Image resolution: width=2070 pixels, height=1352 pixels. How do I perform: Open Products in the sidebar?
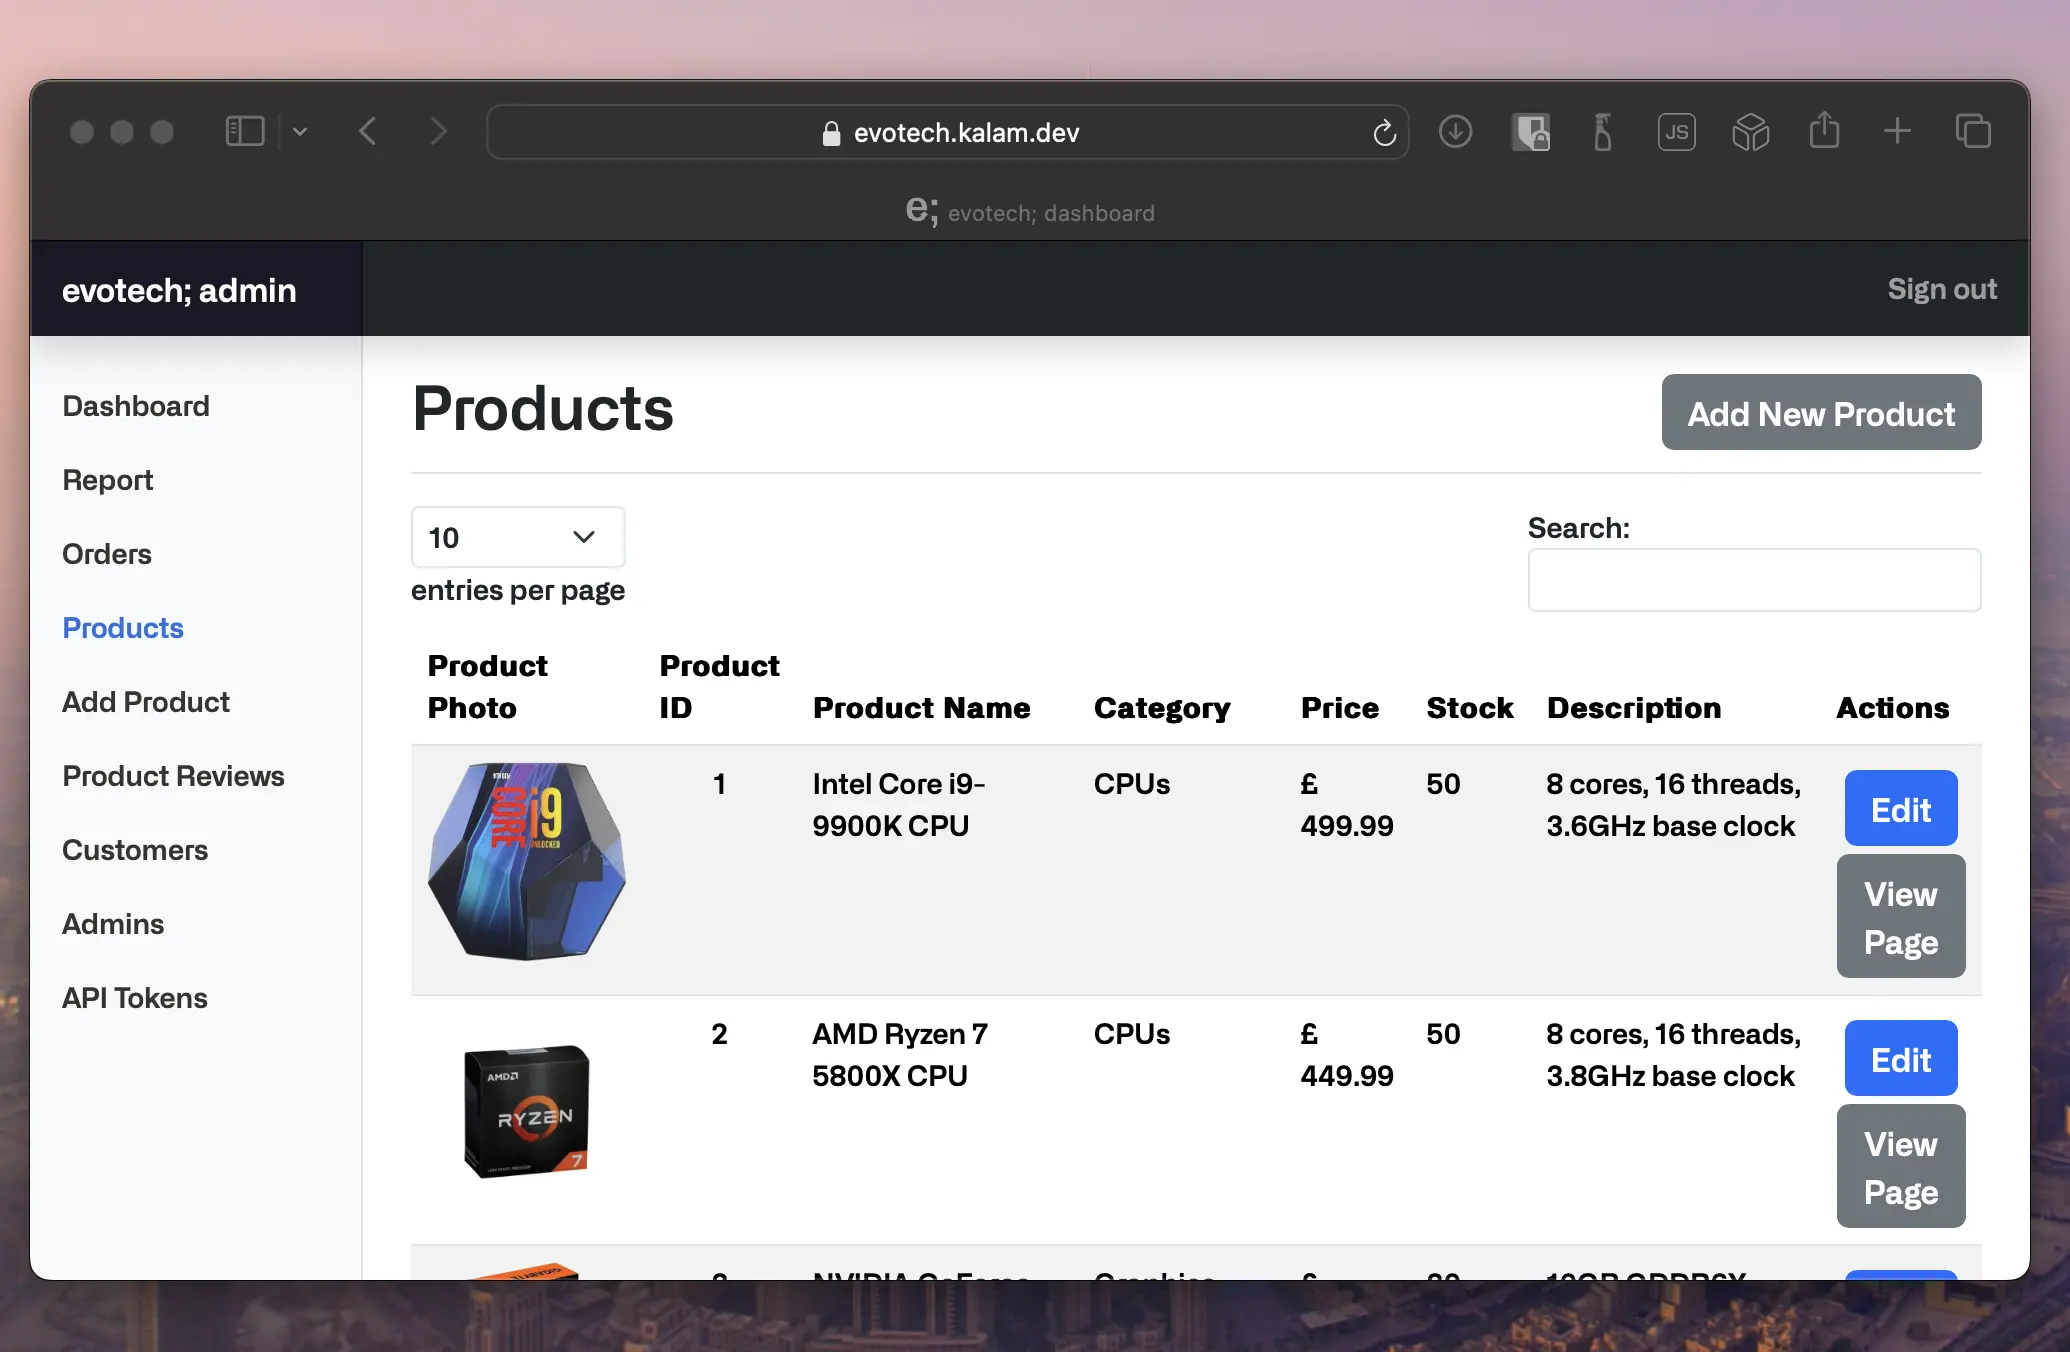tap(123, 628)
